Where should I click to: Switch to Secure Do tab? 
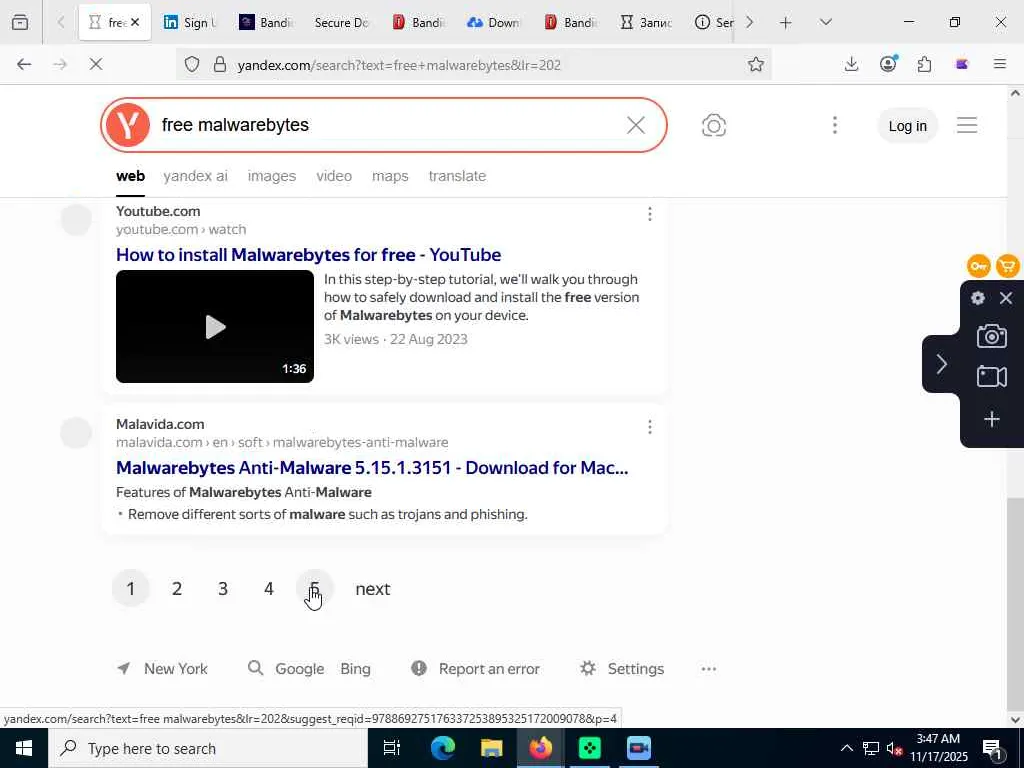tap(342, 22)
